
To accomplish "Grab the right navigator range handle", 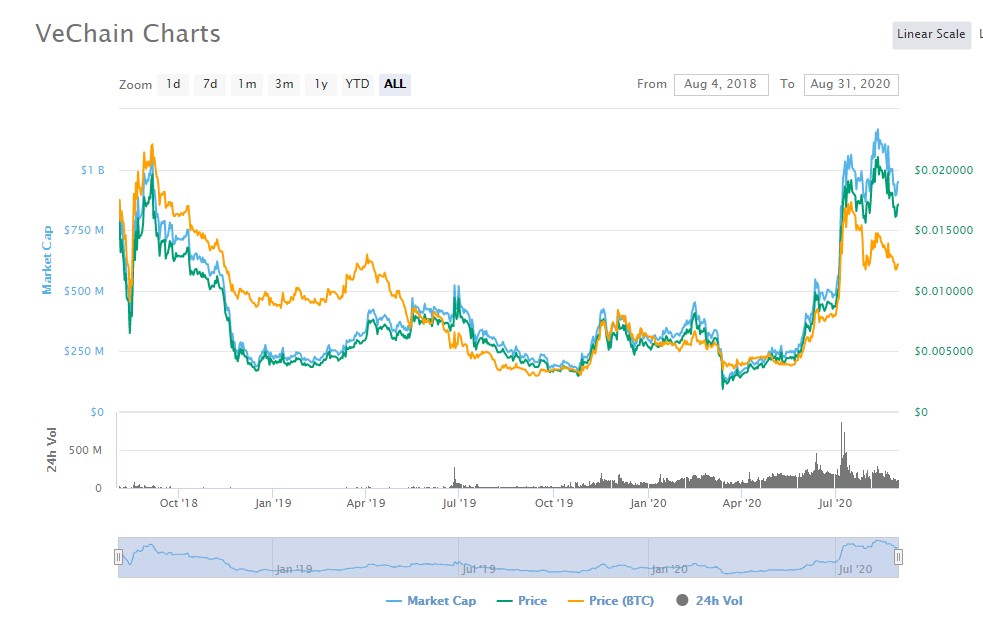I will click(x=898, y=557).
